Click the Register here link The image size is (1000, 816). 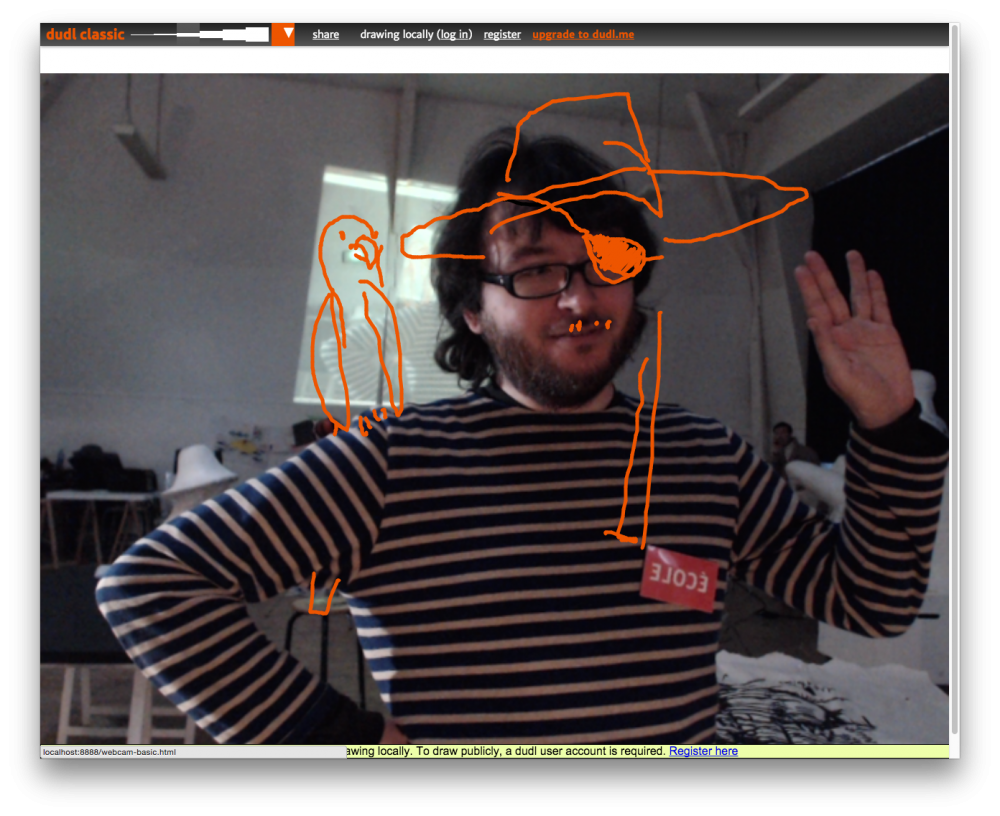tap(703, 751)
